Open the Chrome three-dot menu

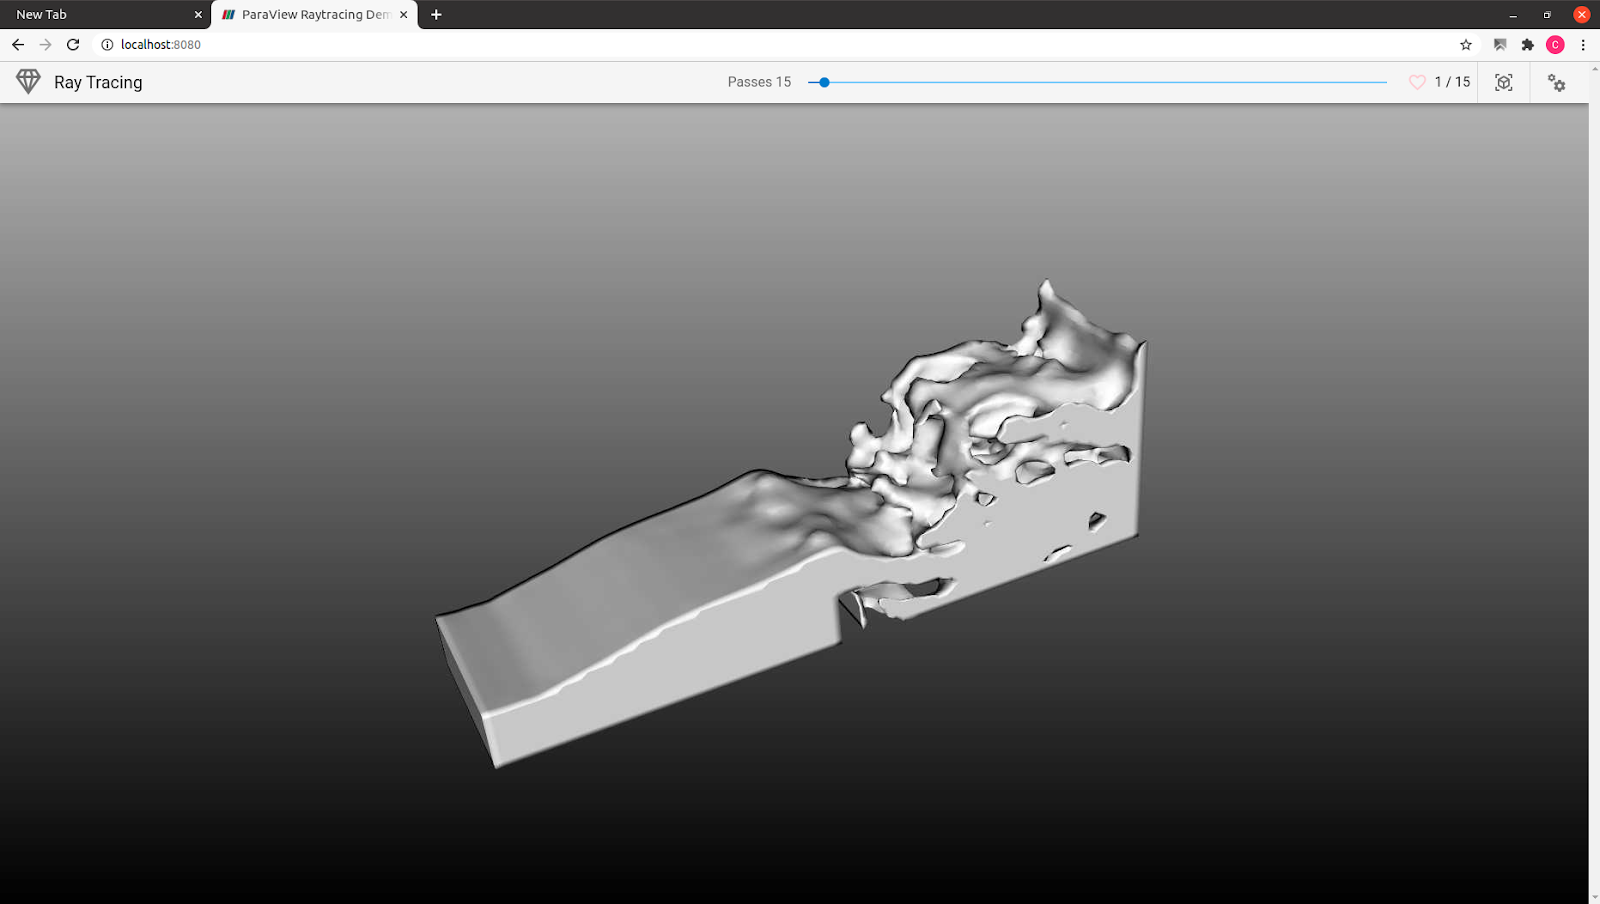pyautogui.click(x=1583, y=44)
